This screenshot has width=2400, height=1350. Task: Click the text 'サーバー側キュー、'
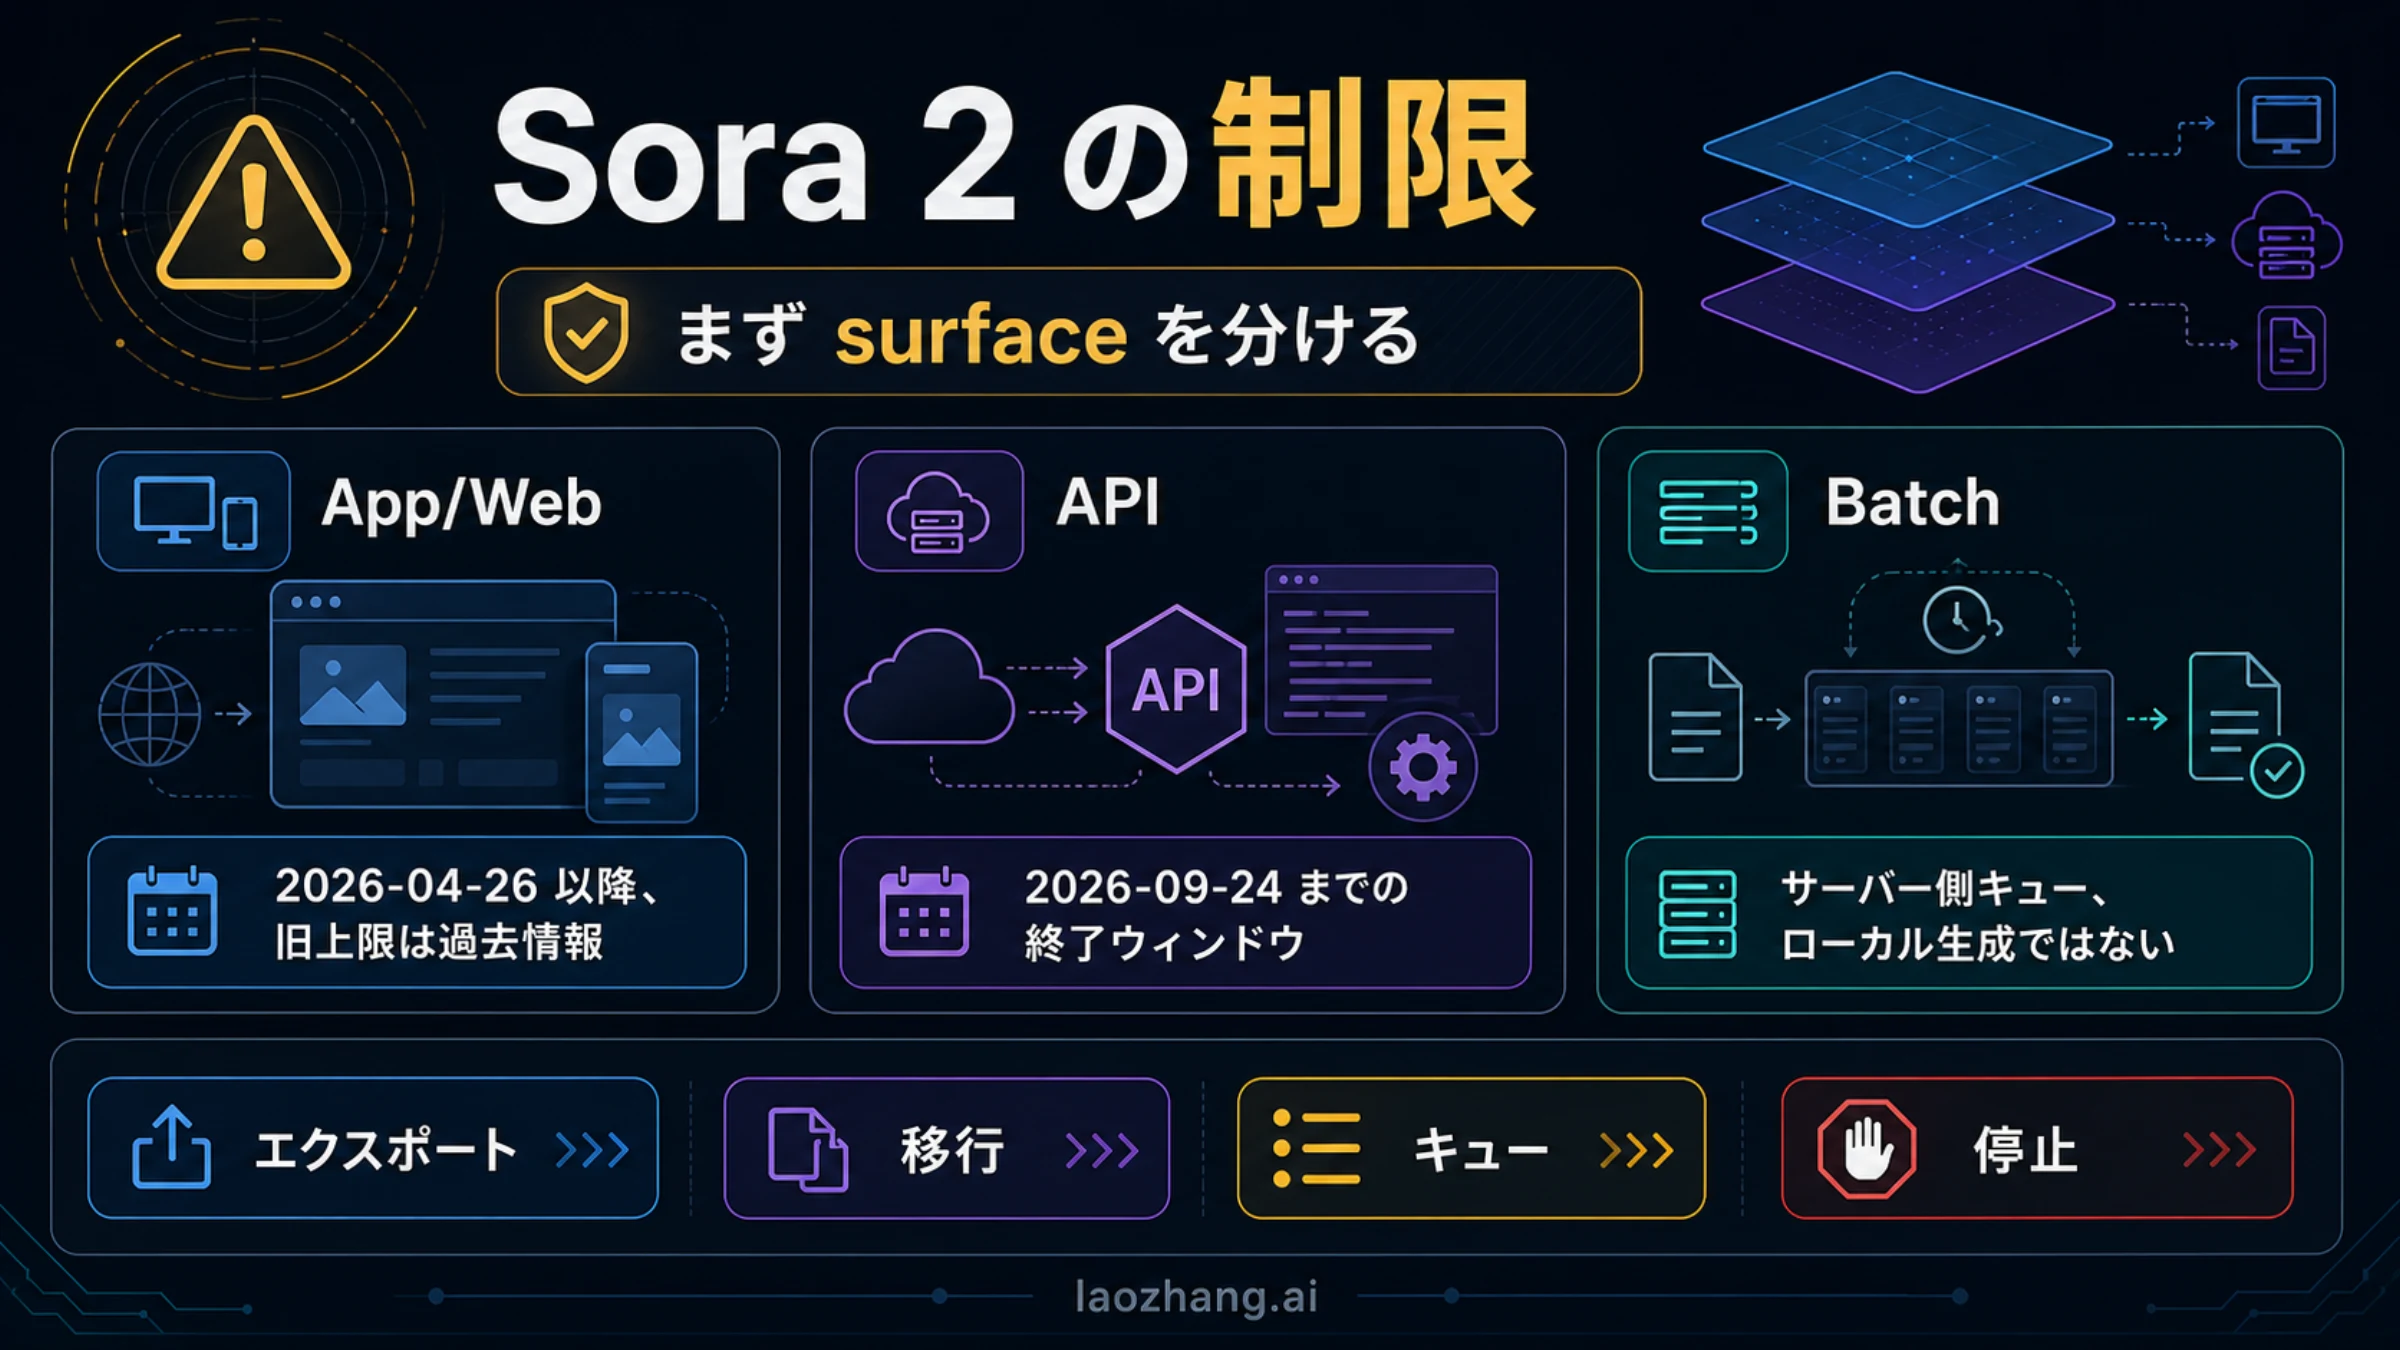pyautogui.click(x=1945, y=888)
